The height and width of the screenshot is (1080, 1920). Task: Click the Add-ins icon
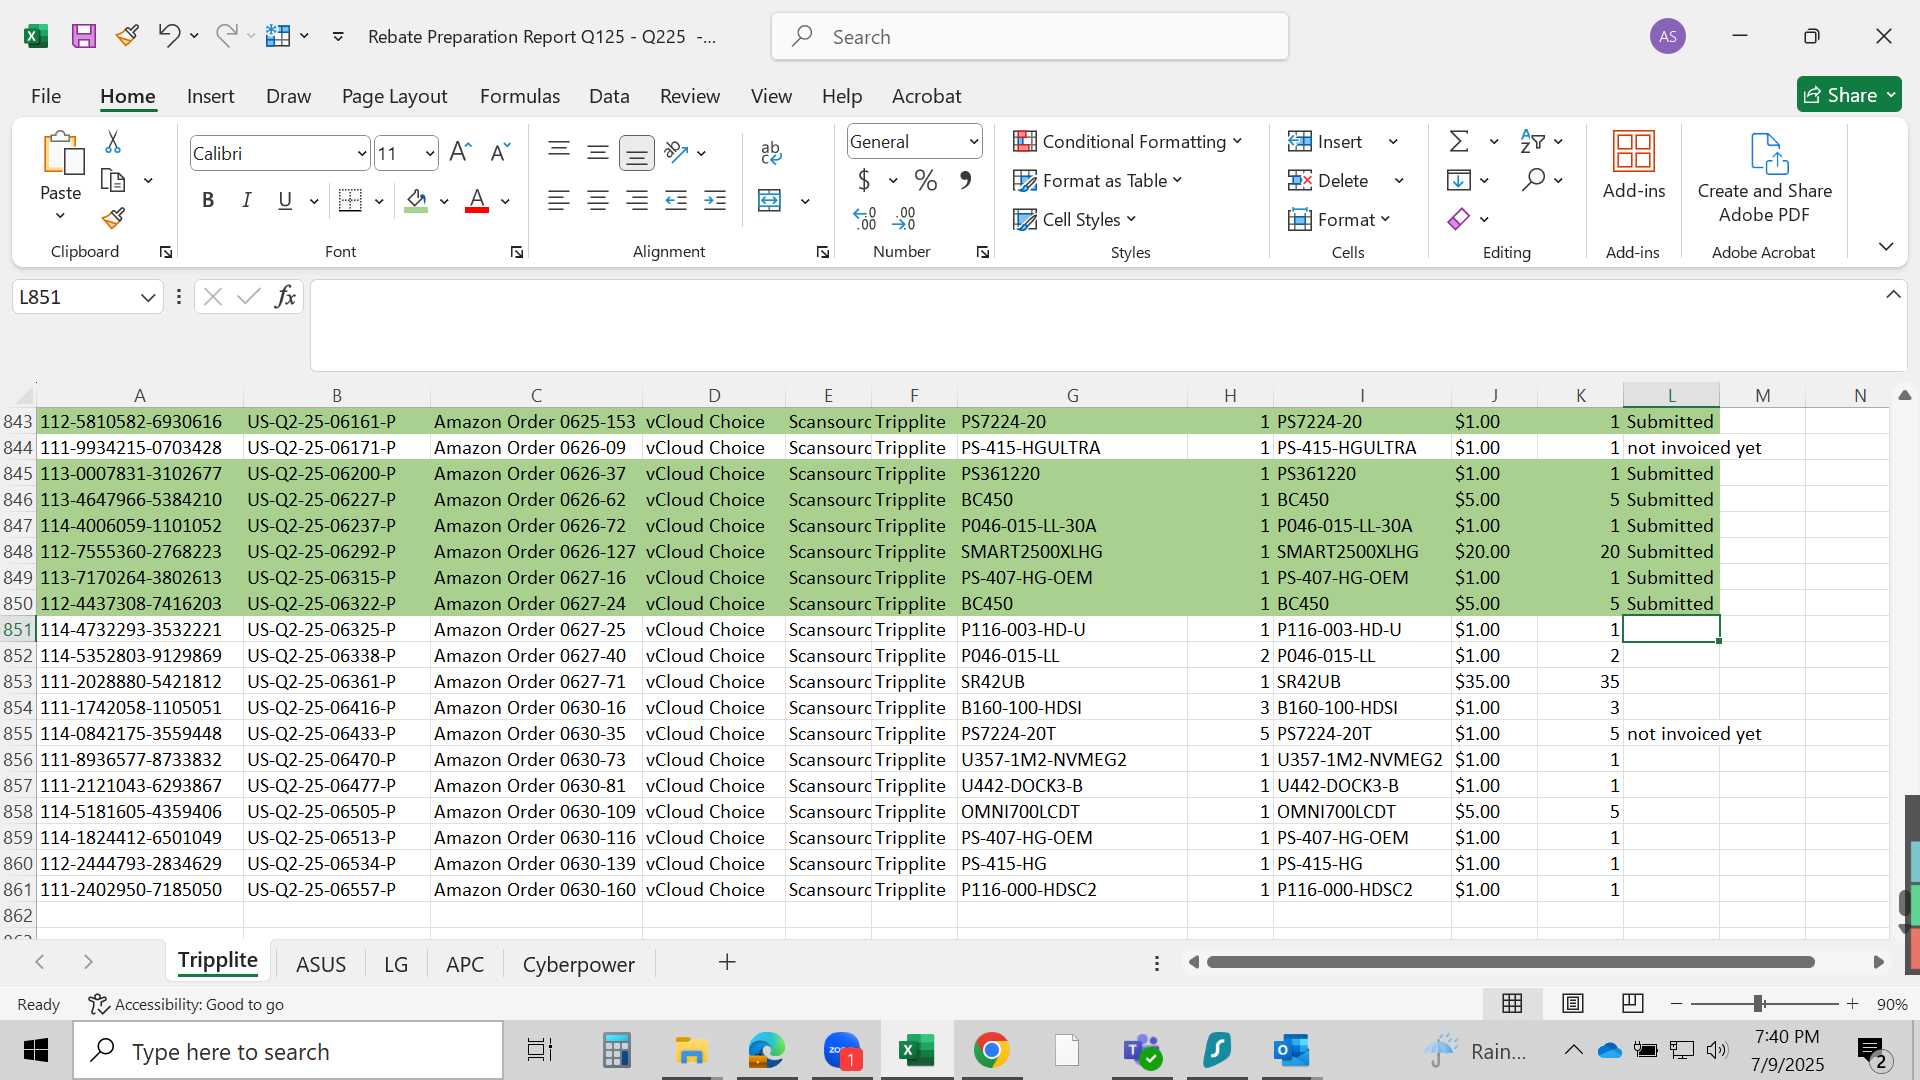tap(1634, 152)
